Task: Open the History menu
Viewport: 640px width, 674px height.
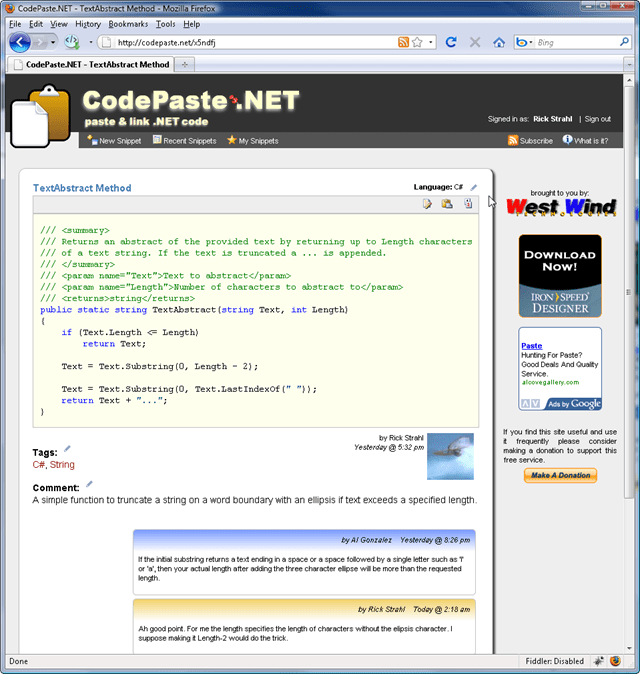Action: tap(88, 24)
